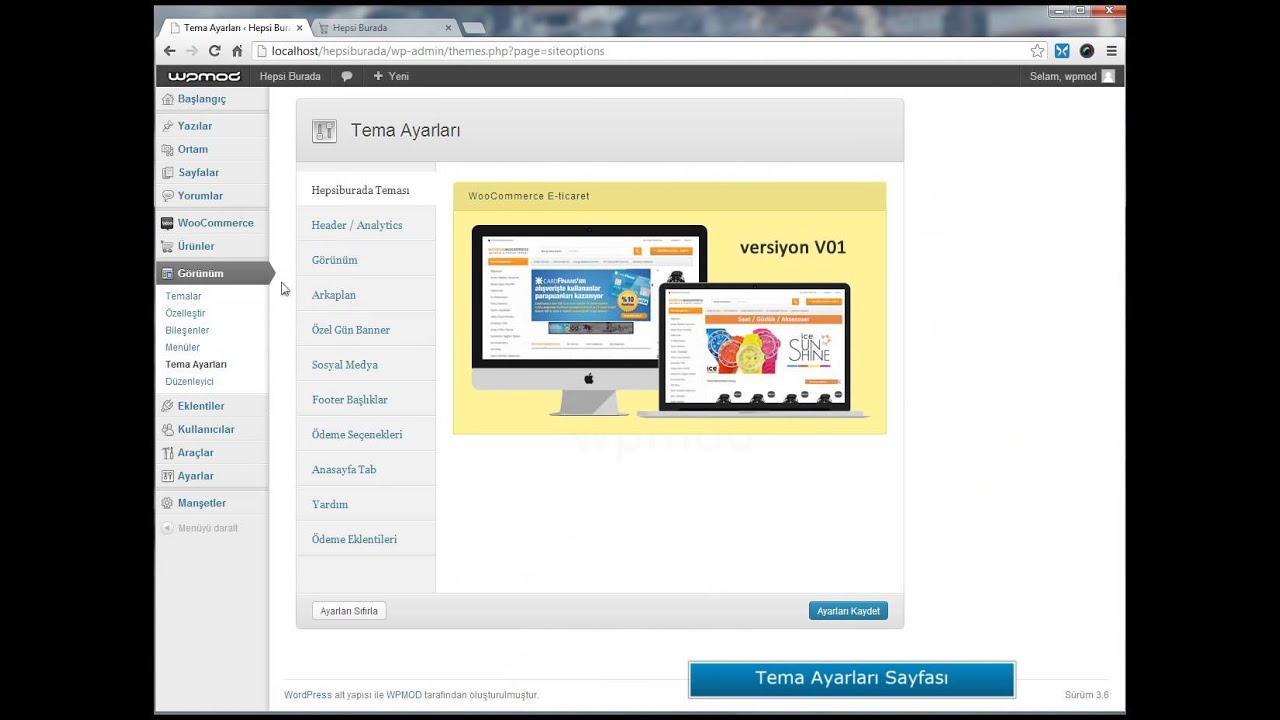Click the Yorumlar comment icon in sidebar
1280x720 pixels.
(x=168, y=196)
